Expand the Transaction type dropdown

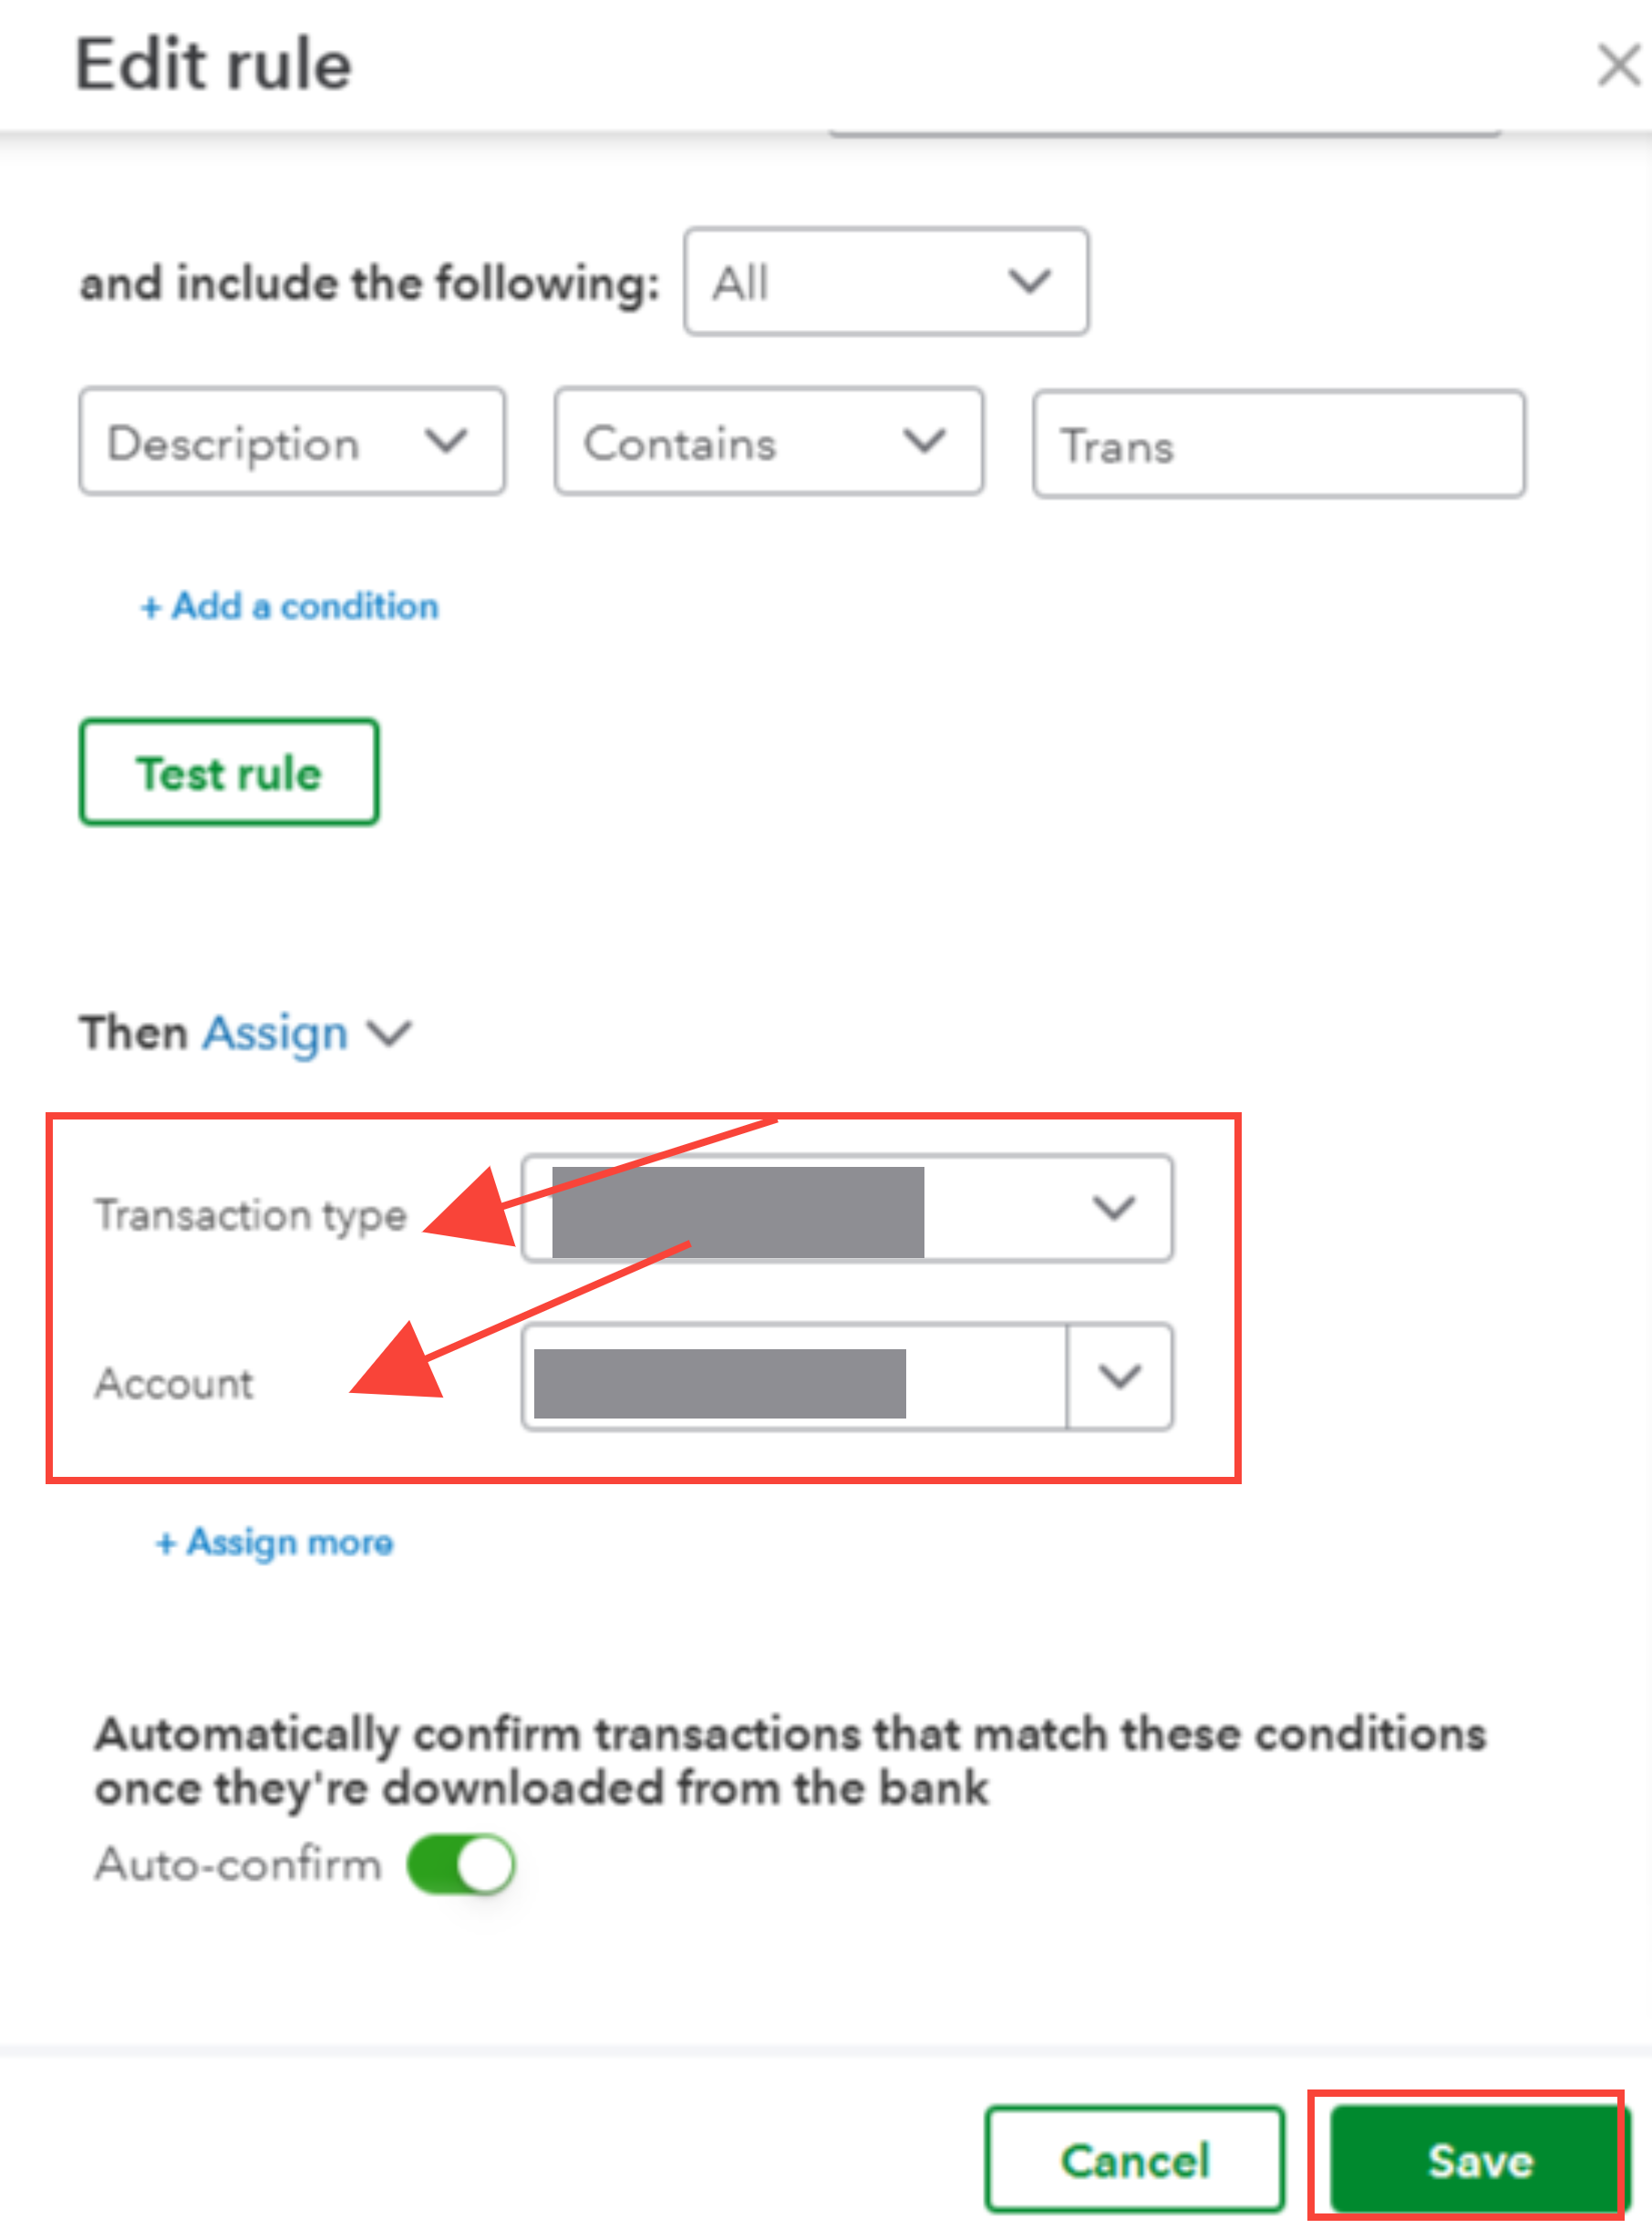1112,1208
